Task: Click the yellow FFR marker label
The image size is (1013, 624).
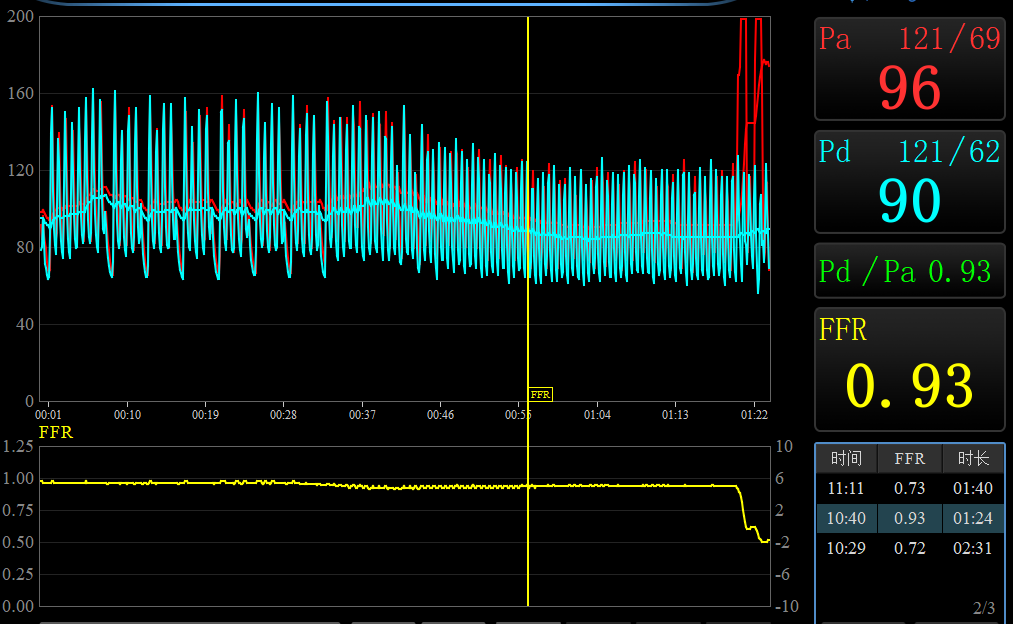Action: 540,395
